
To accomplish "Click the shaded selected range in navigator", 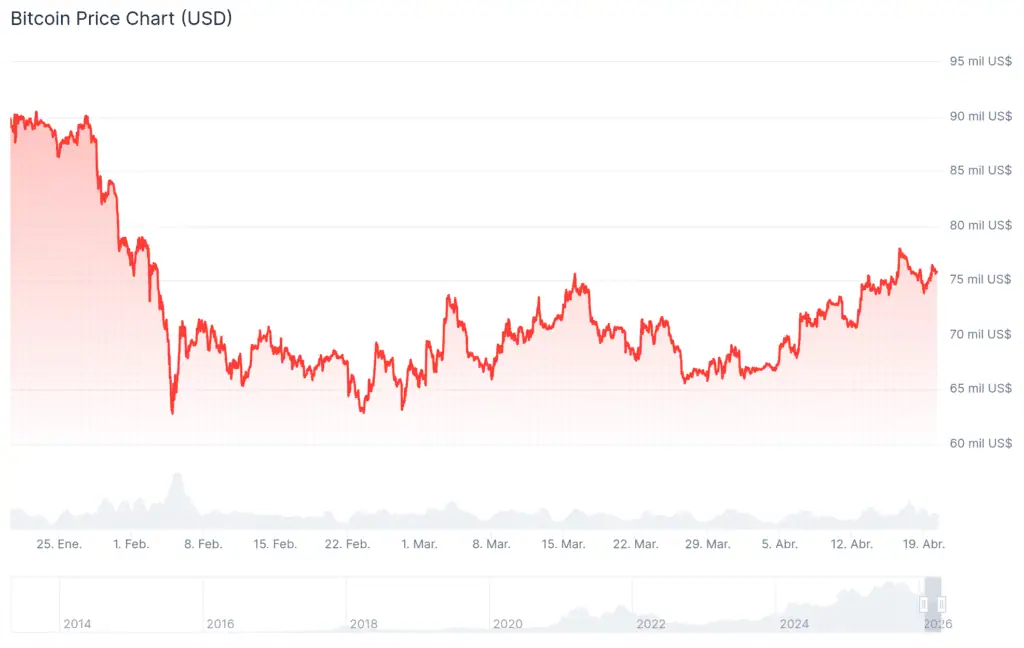I will [933, 590].
